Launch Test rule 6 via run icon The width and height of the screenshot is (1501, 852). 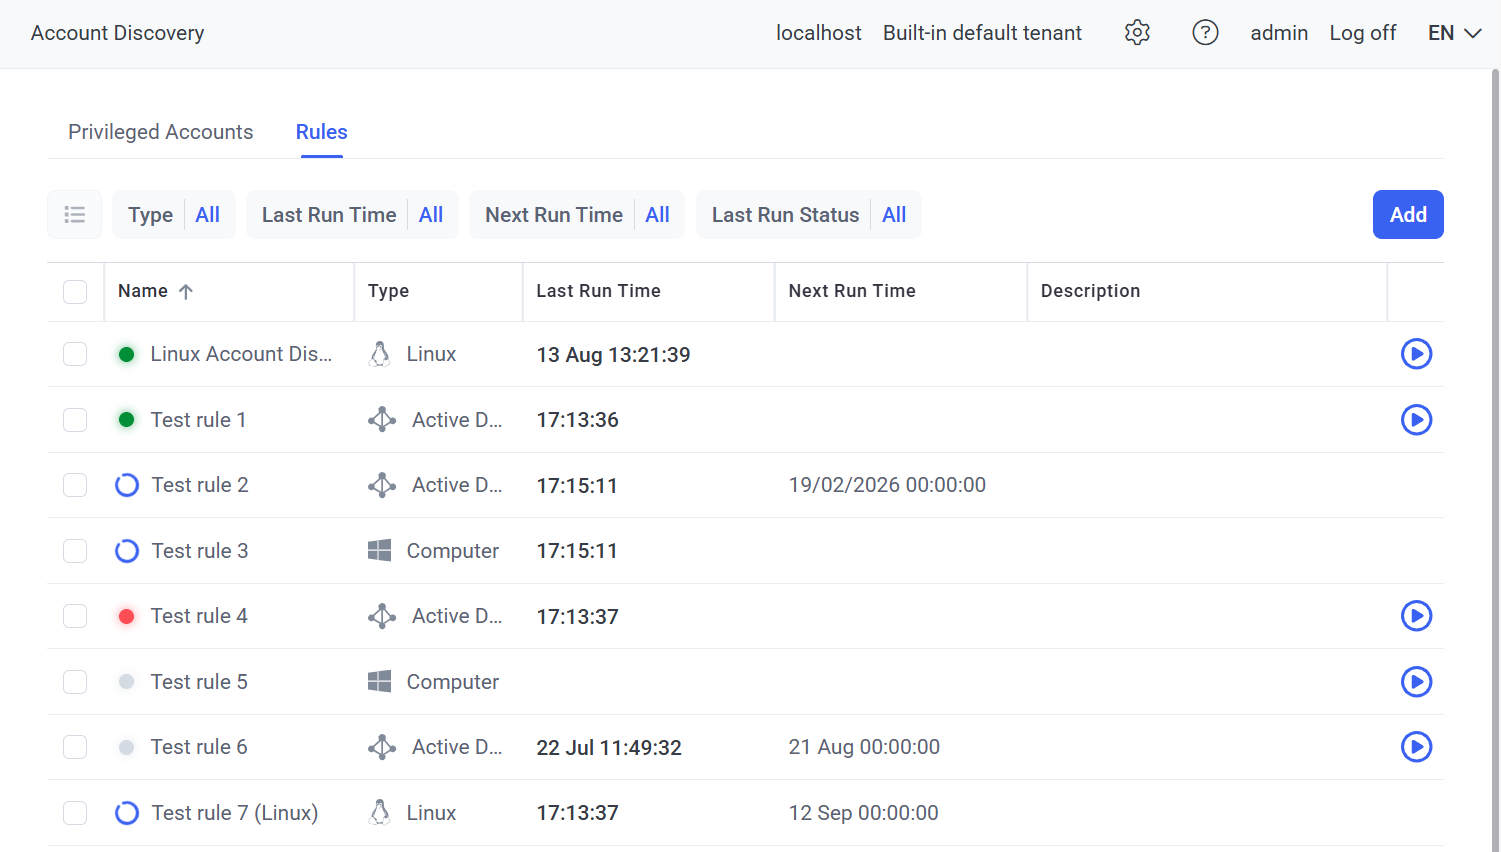coord(1416,747)
